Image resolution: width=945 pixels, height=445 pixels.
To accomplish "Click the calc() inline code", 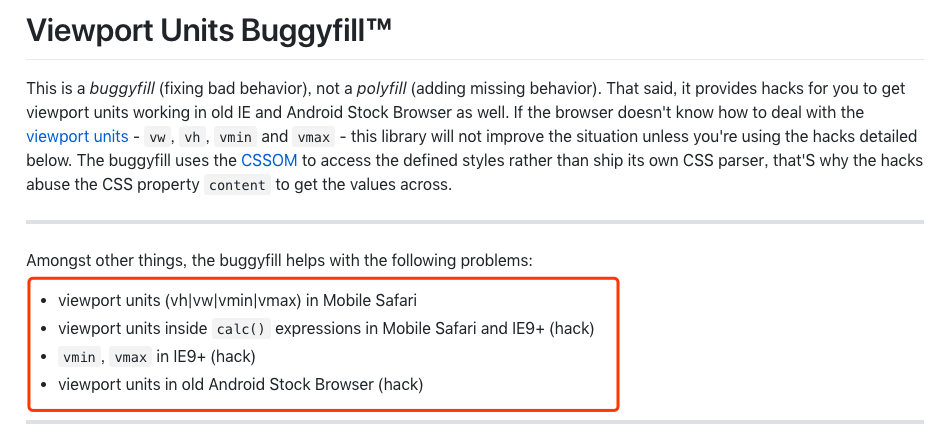I will tap(241, 329).
